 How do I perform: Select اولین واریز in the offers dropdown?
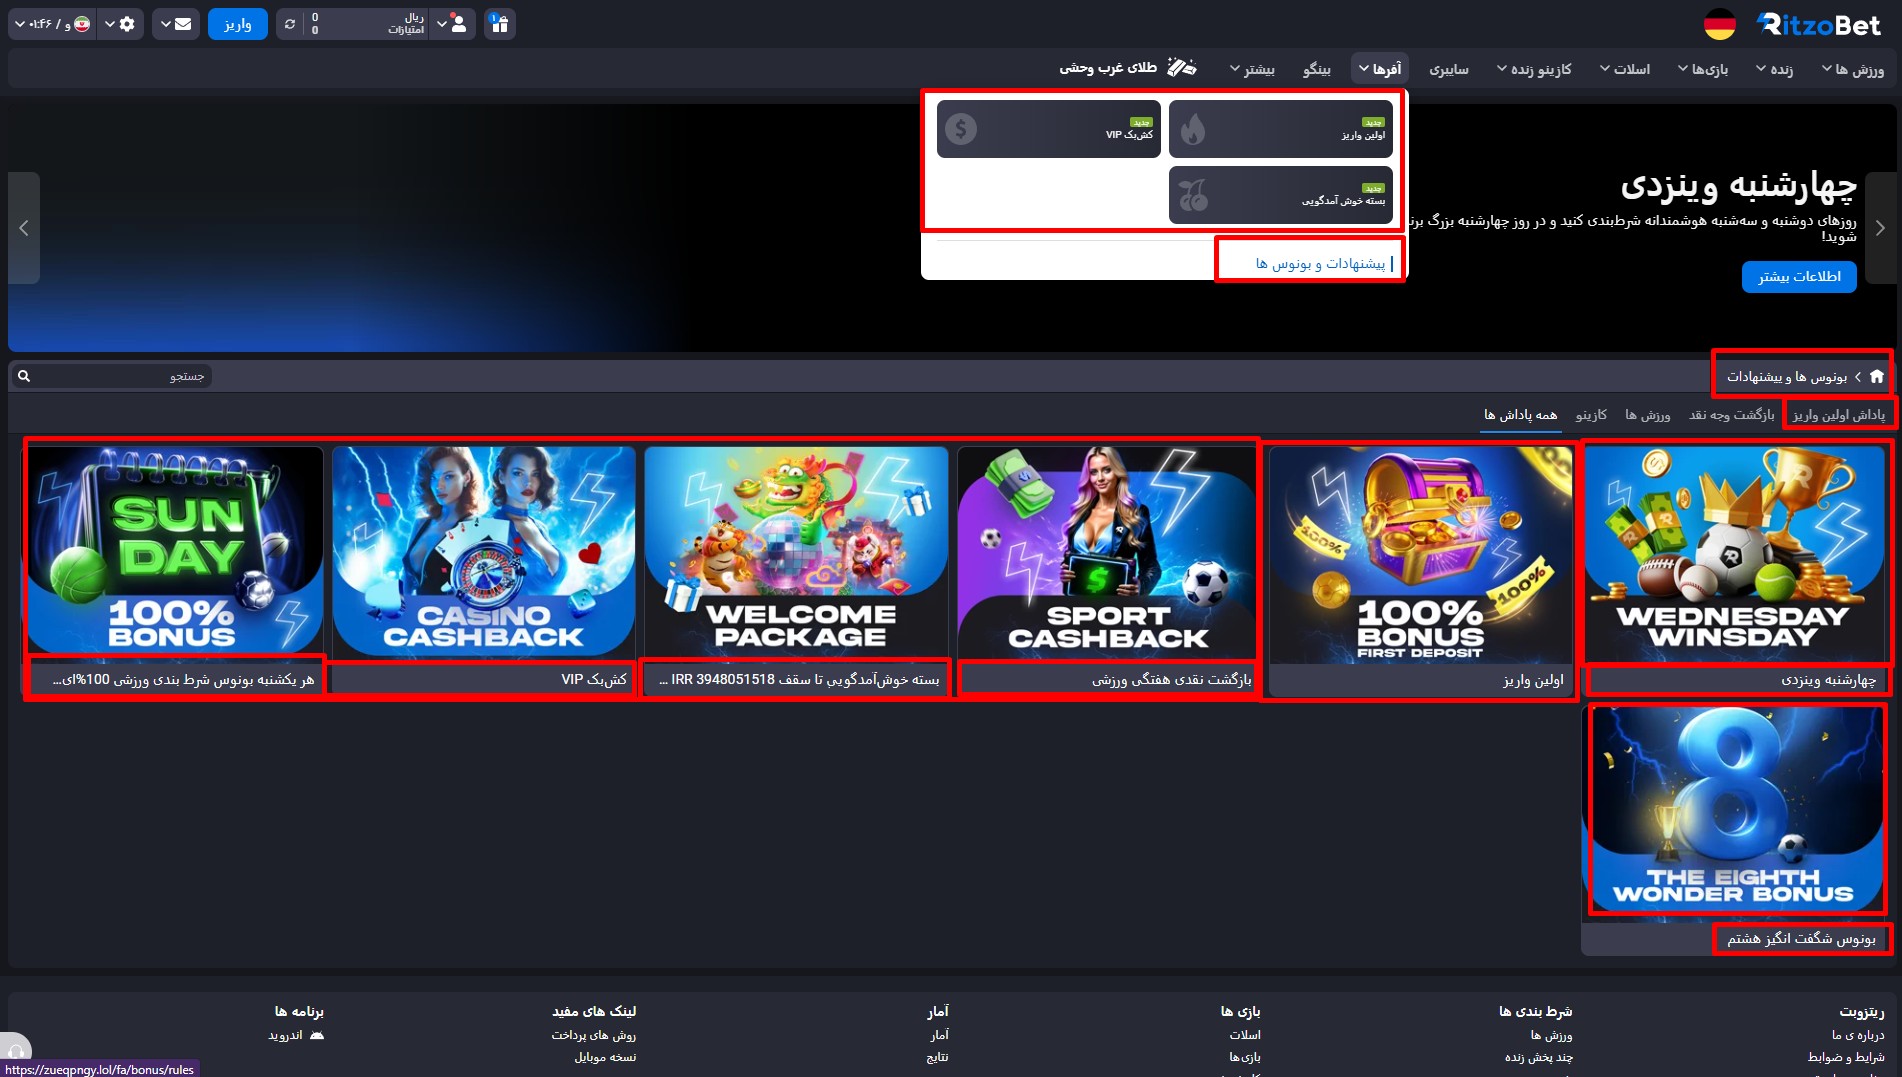(x=1281, y=129)
